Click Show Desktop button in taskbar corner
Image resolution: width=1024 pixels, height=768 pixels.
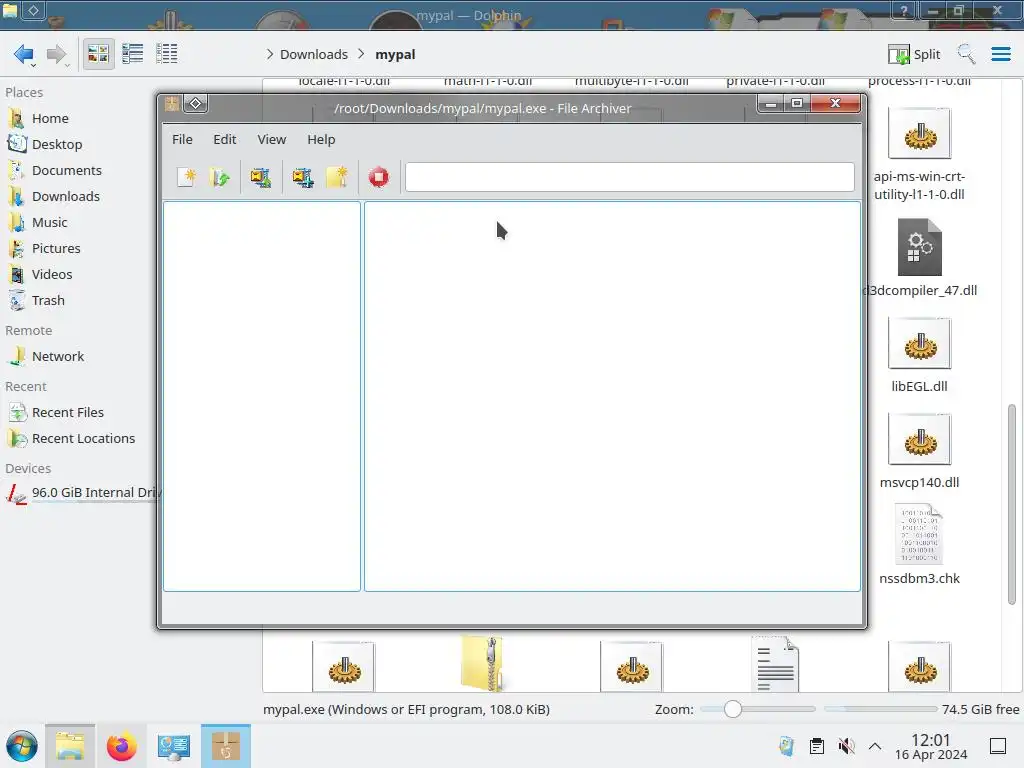(998, 746)
